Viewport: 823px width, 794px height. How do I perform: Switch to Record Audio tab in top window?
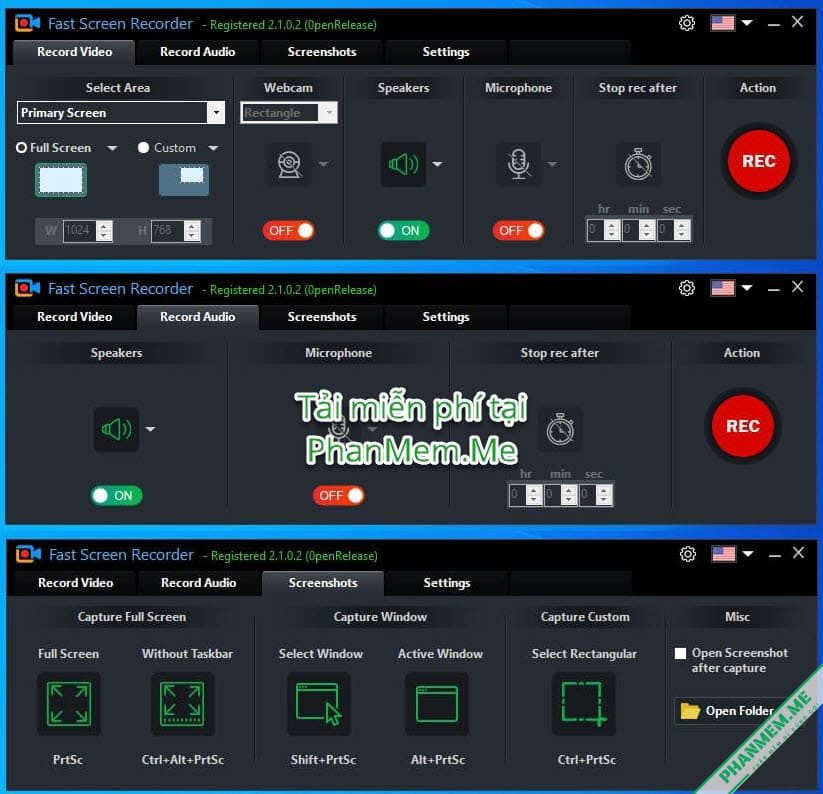tap(197, 52)
